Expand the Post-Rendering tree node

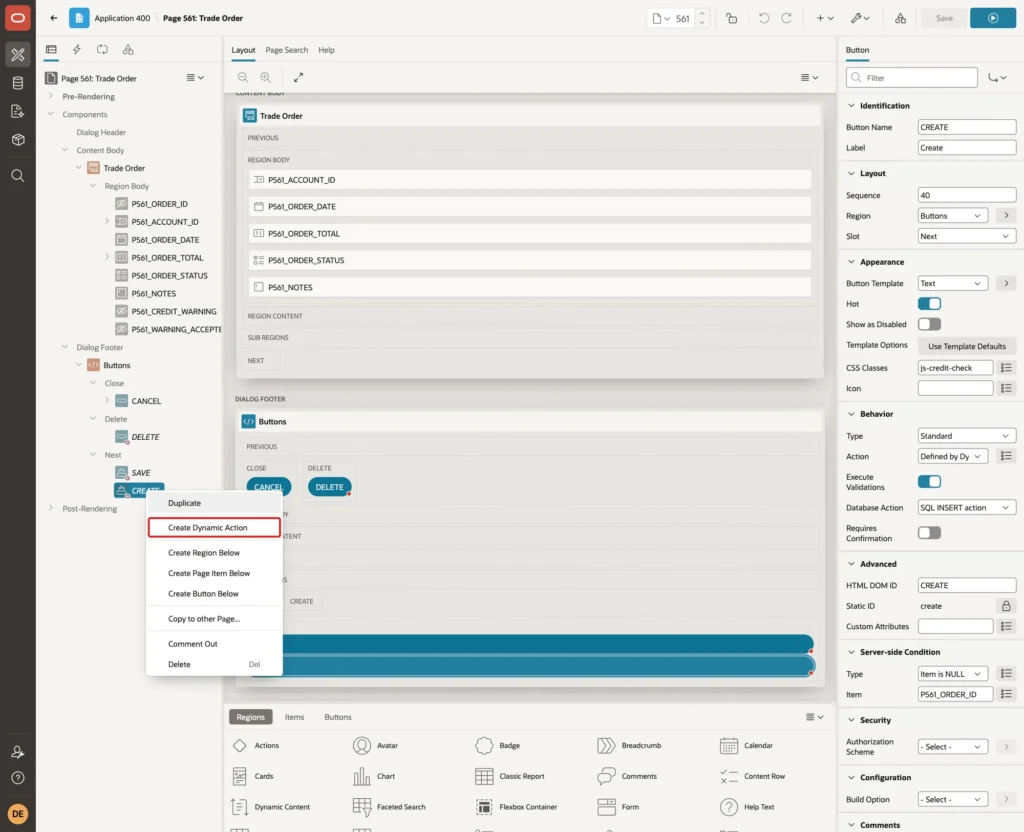[x=51, y=508]
